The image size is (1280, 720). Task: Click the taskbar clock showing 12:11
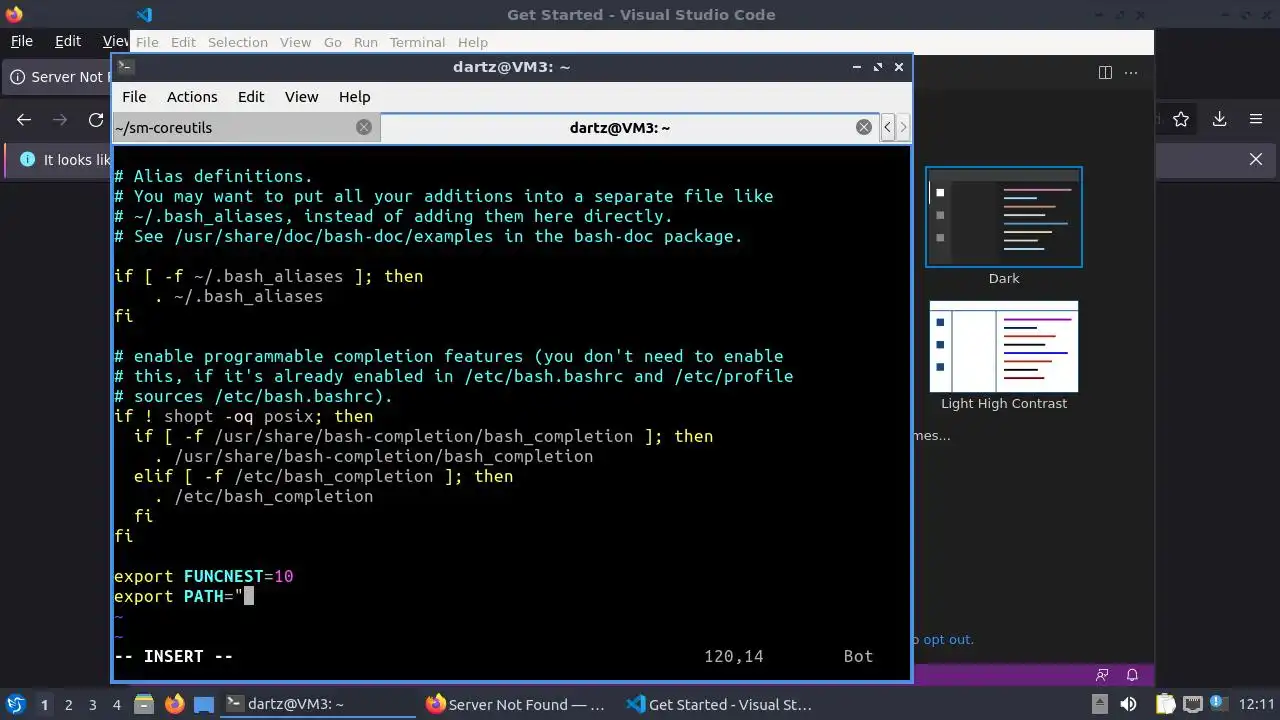1257,704
